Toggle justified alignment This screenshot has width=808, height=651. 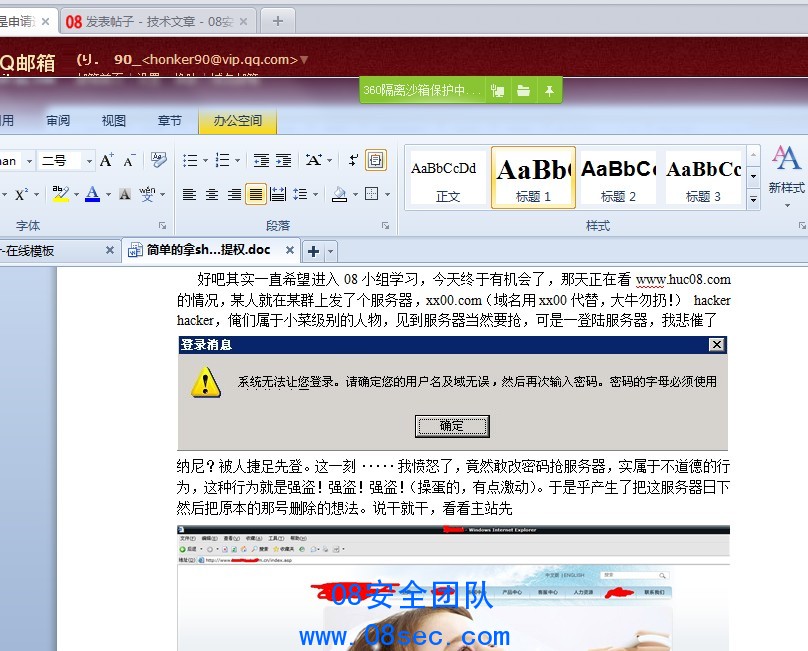coord(256,194)
